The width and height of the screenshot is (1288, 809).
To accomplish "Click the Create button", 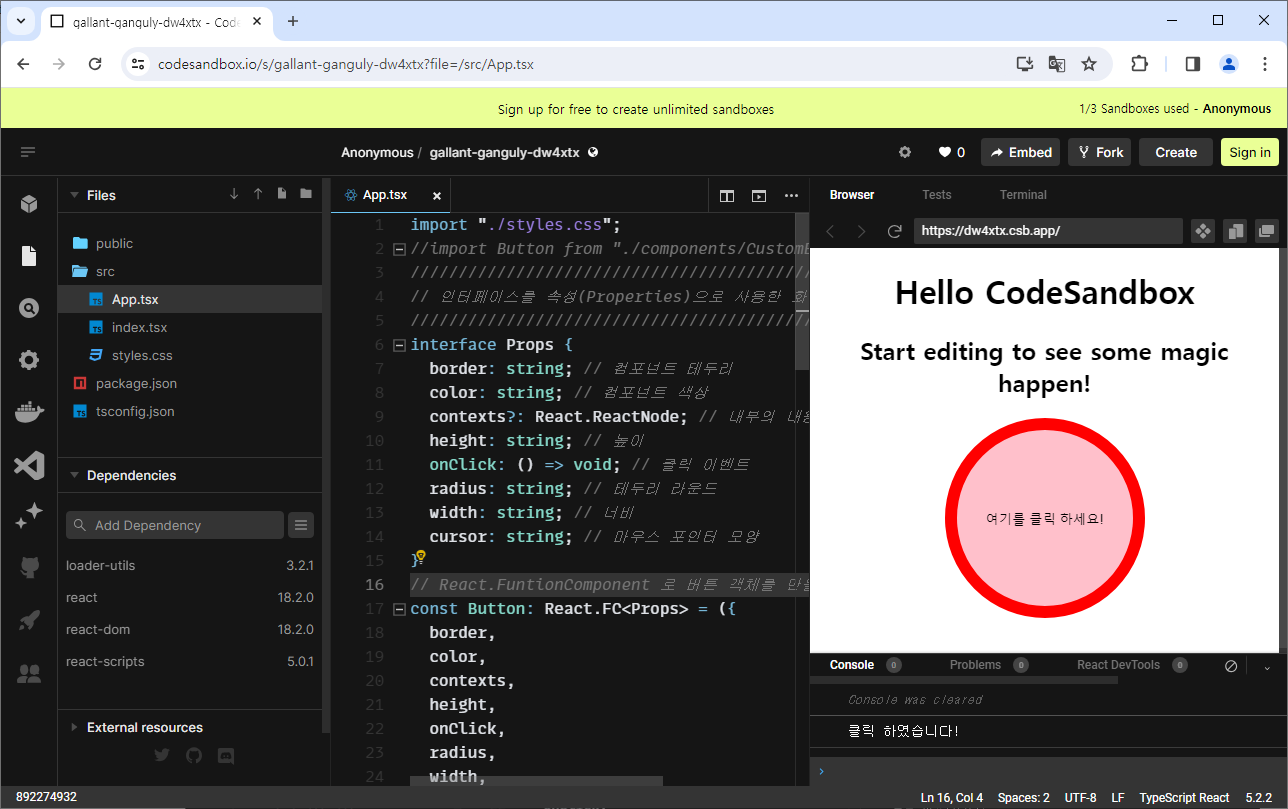I will 1176,152.
